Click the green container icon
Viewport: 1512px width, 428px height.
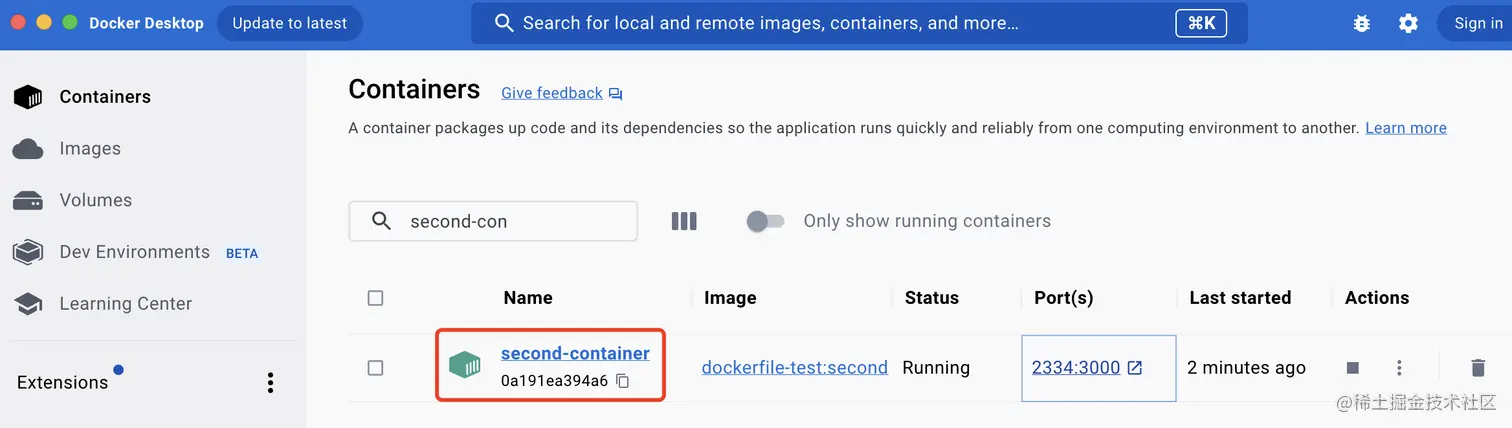click(464, 365)
